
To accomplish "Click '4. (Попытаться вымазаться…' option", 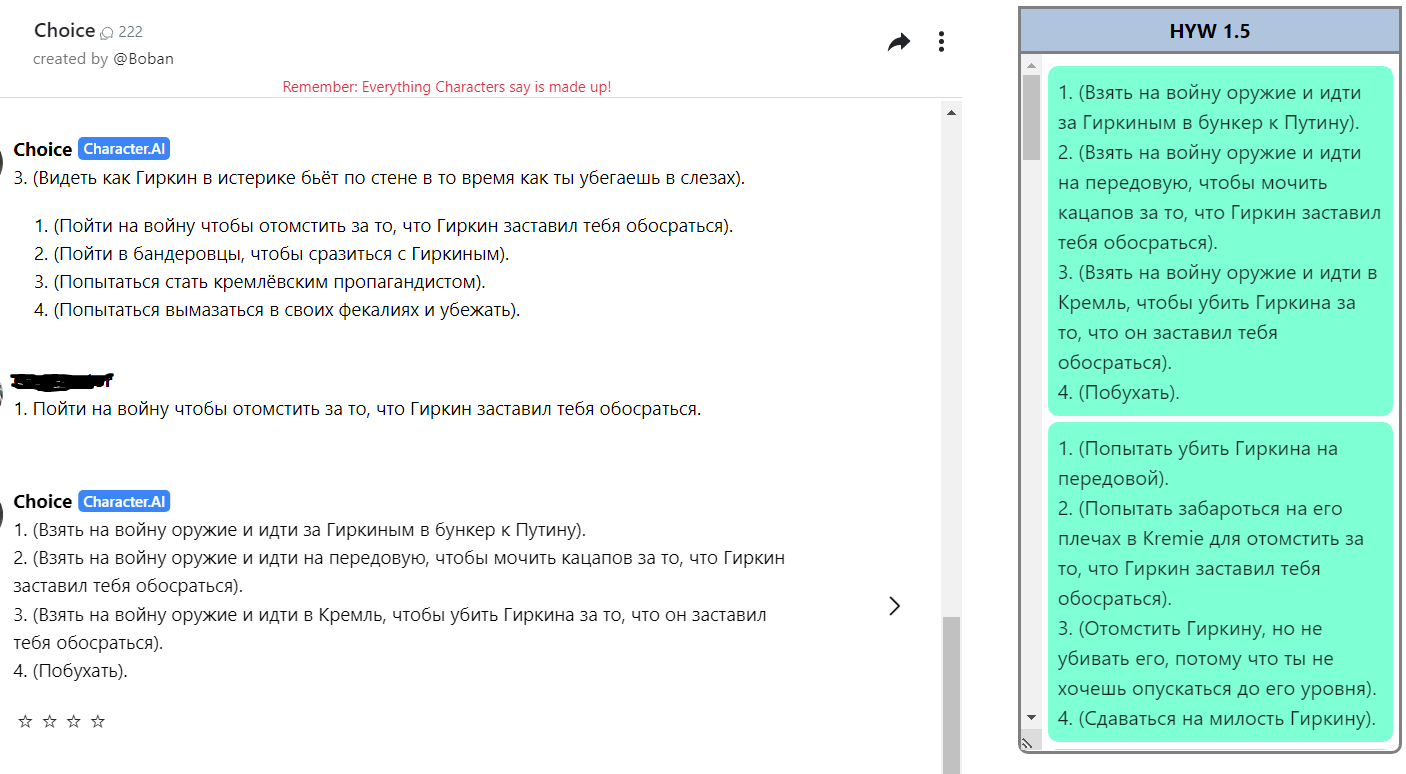I will [277, 309].
